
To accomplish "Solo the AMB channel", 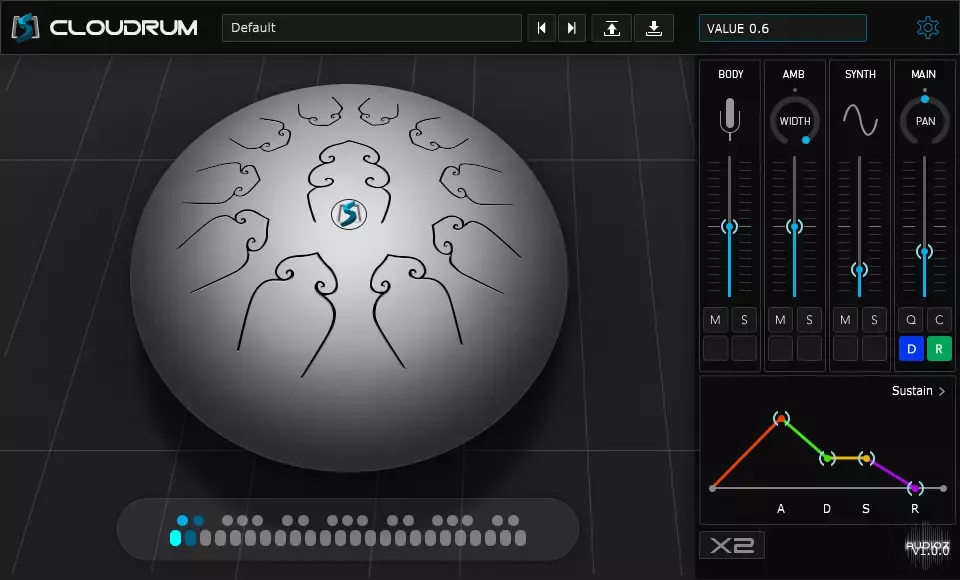I will [x=809, y=320].
